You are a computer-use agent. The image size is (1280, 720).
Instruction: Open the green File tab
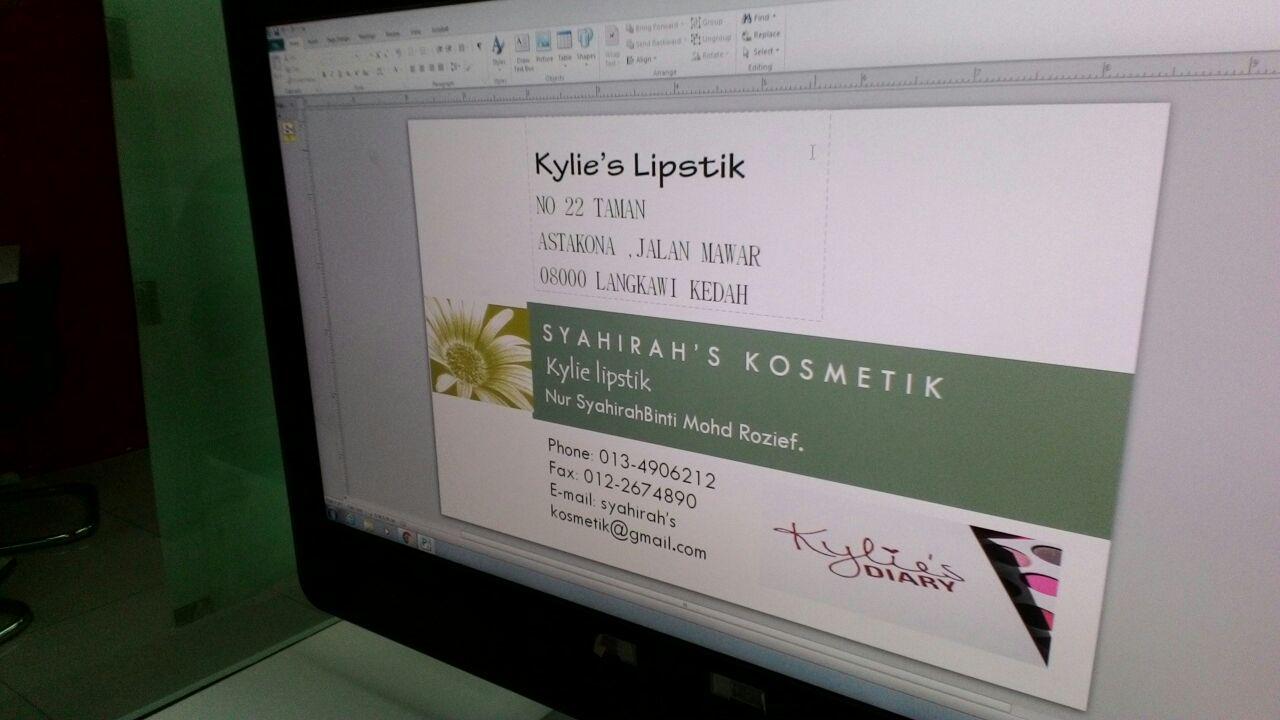coord(276,45)
